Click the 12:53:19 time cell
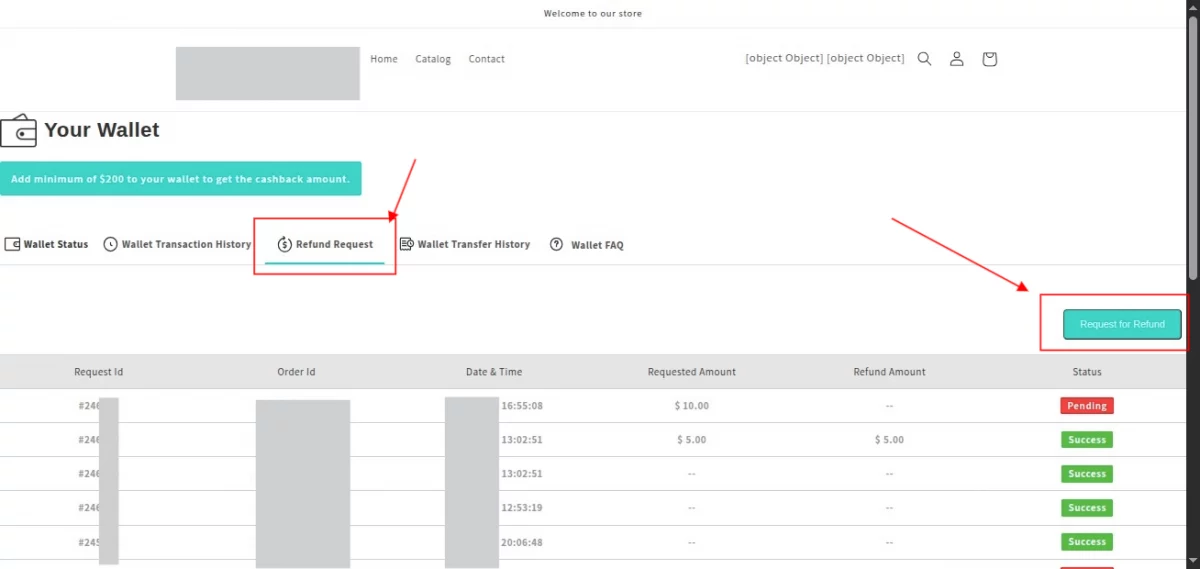Screen dimensions: 1200x569 (x=522, y=508)
